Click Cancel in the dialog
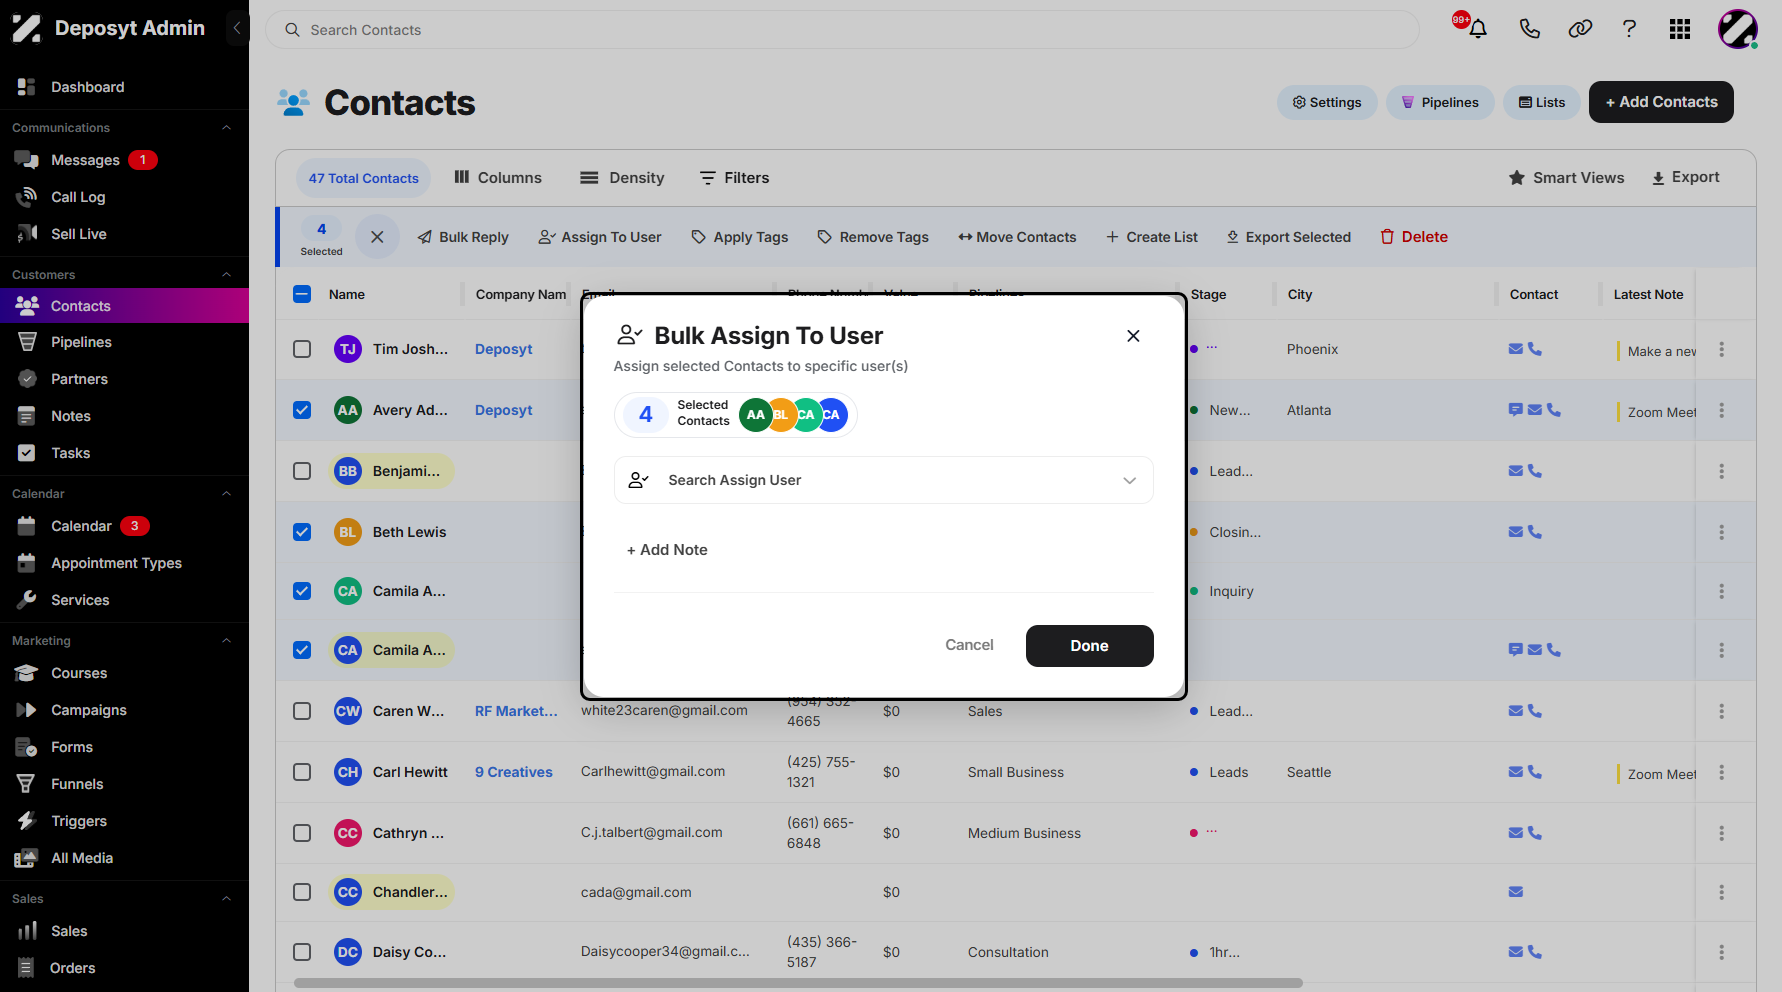The image size is (1782, 992). 969,645
